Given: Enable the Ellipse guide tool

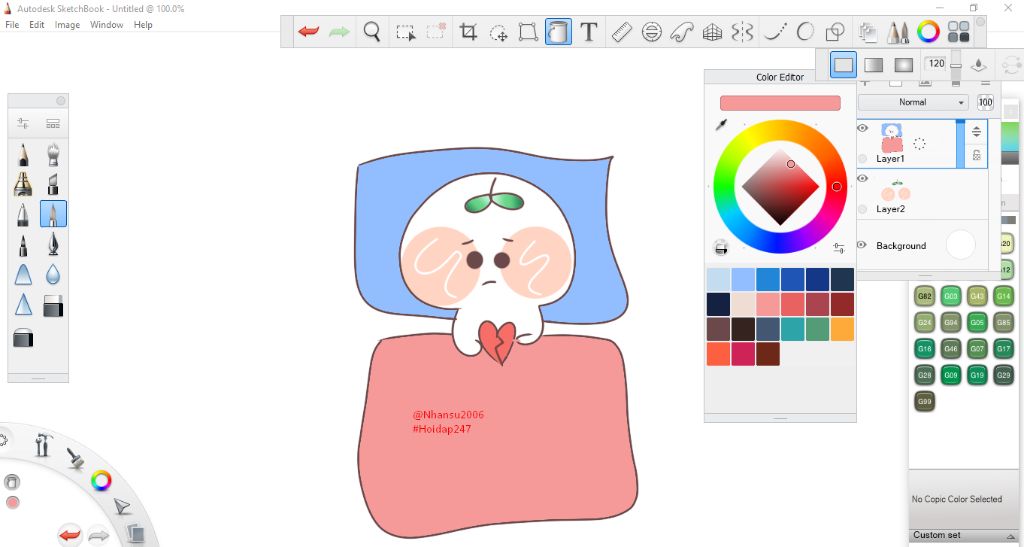Looking at the screenshot, I should [x=652, y=31].
